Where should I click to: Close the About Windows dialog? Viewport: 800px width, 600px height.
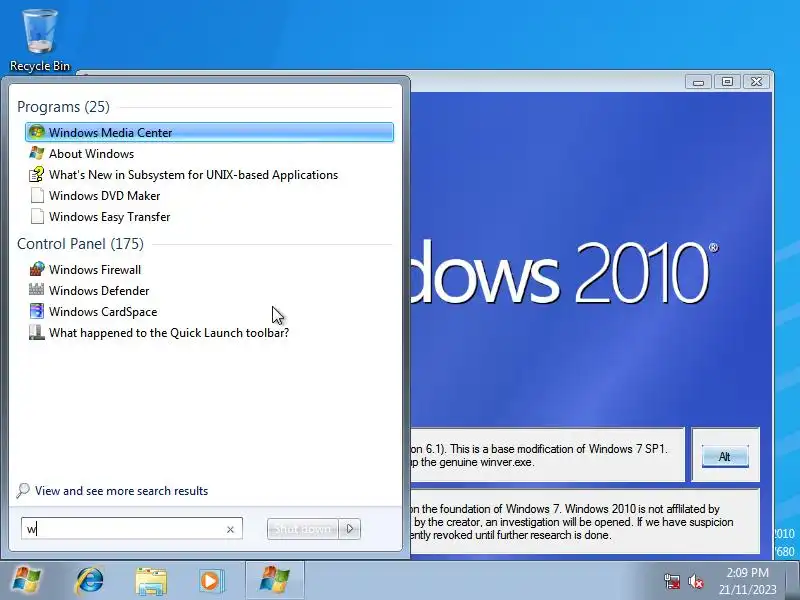(x=757, y=82)
